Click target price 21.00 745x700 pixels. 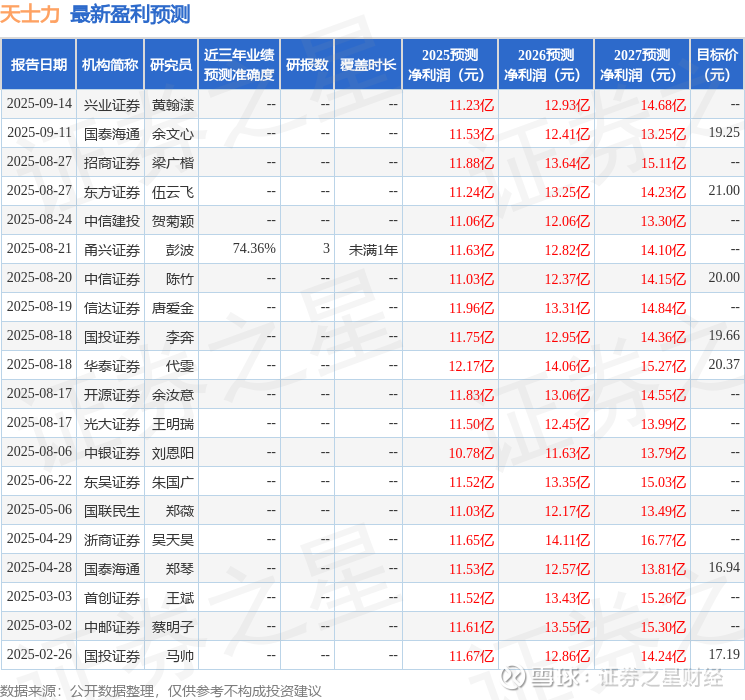pos(724,191)
